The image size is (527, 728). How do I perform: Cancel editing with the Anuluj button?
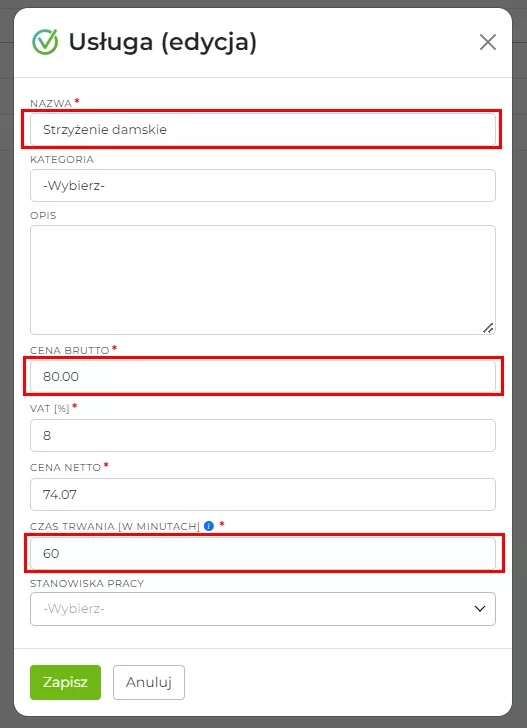pyautogui.click(x=149, y=682)
